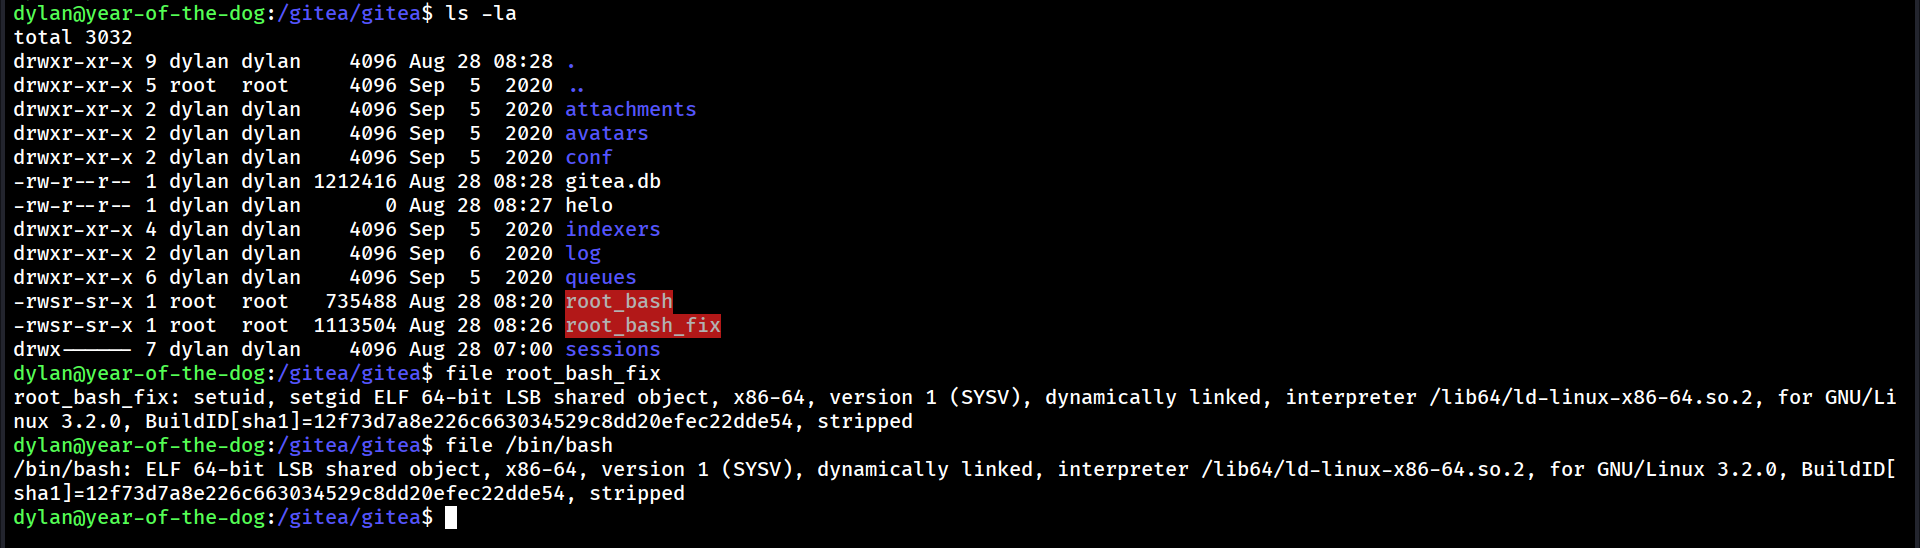Click the avatars directory entry
This screenshot has width=1920, height=548.
(606, 133)
